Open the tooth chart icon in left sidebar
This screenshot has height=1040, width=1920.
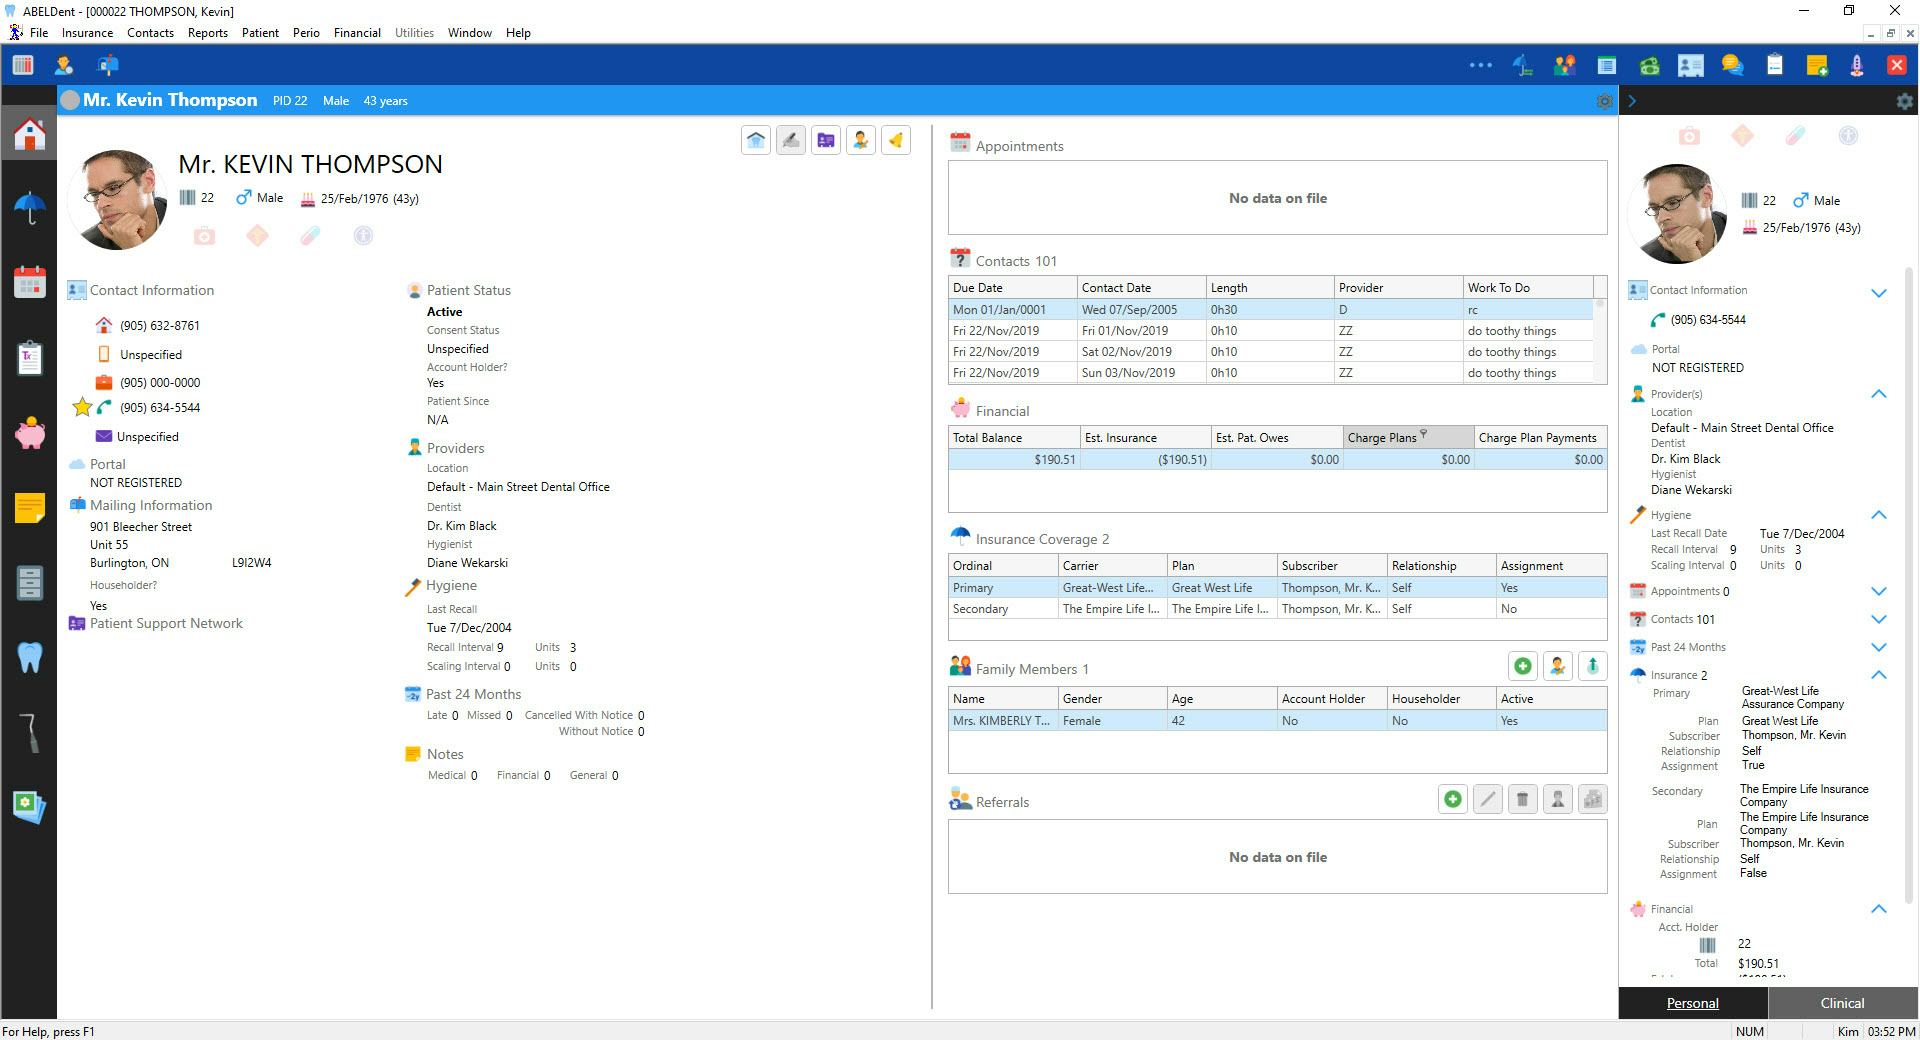(30, 658)
